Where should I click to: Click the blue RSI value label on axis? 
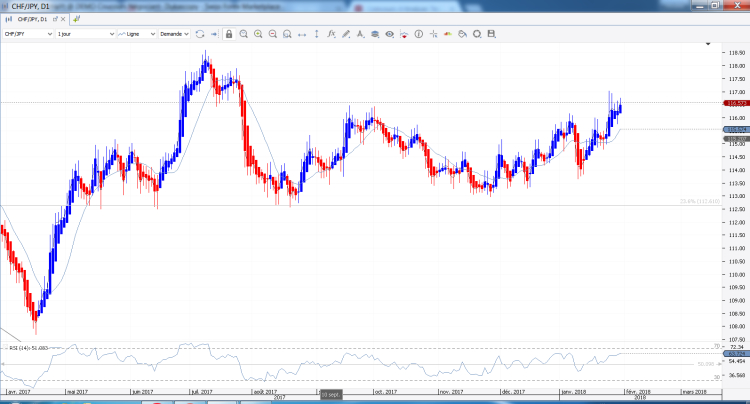pos(736,354)
